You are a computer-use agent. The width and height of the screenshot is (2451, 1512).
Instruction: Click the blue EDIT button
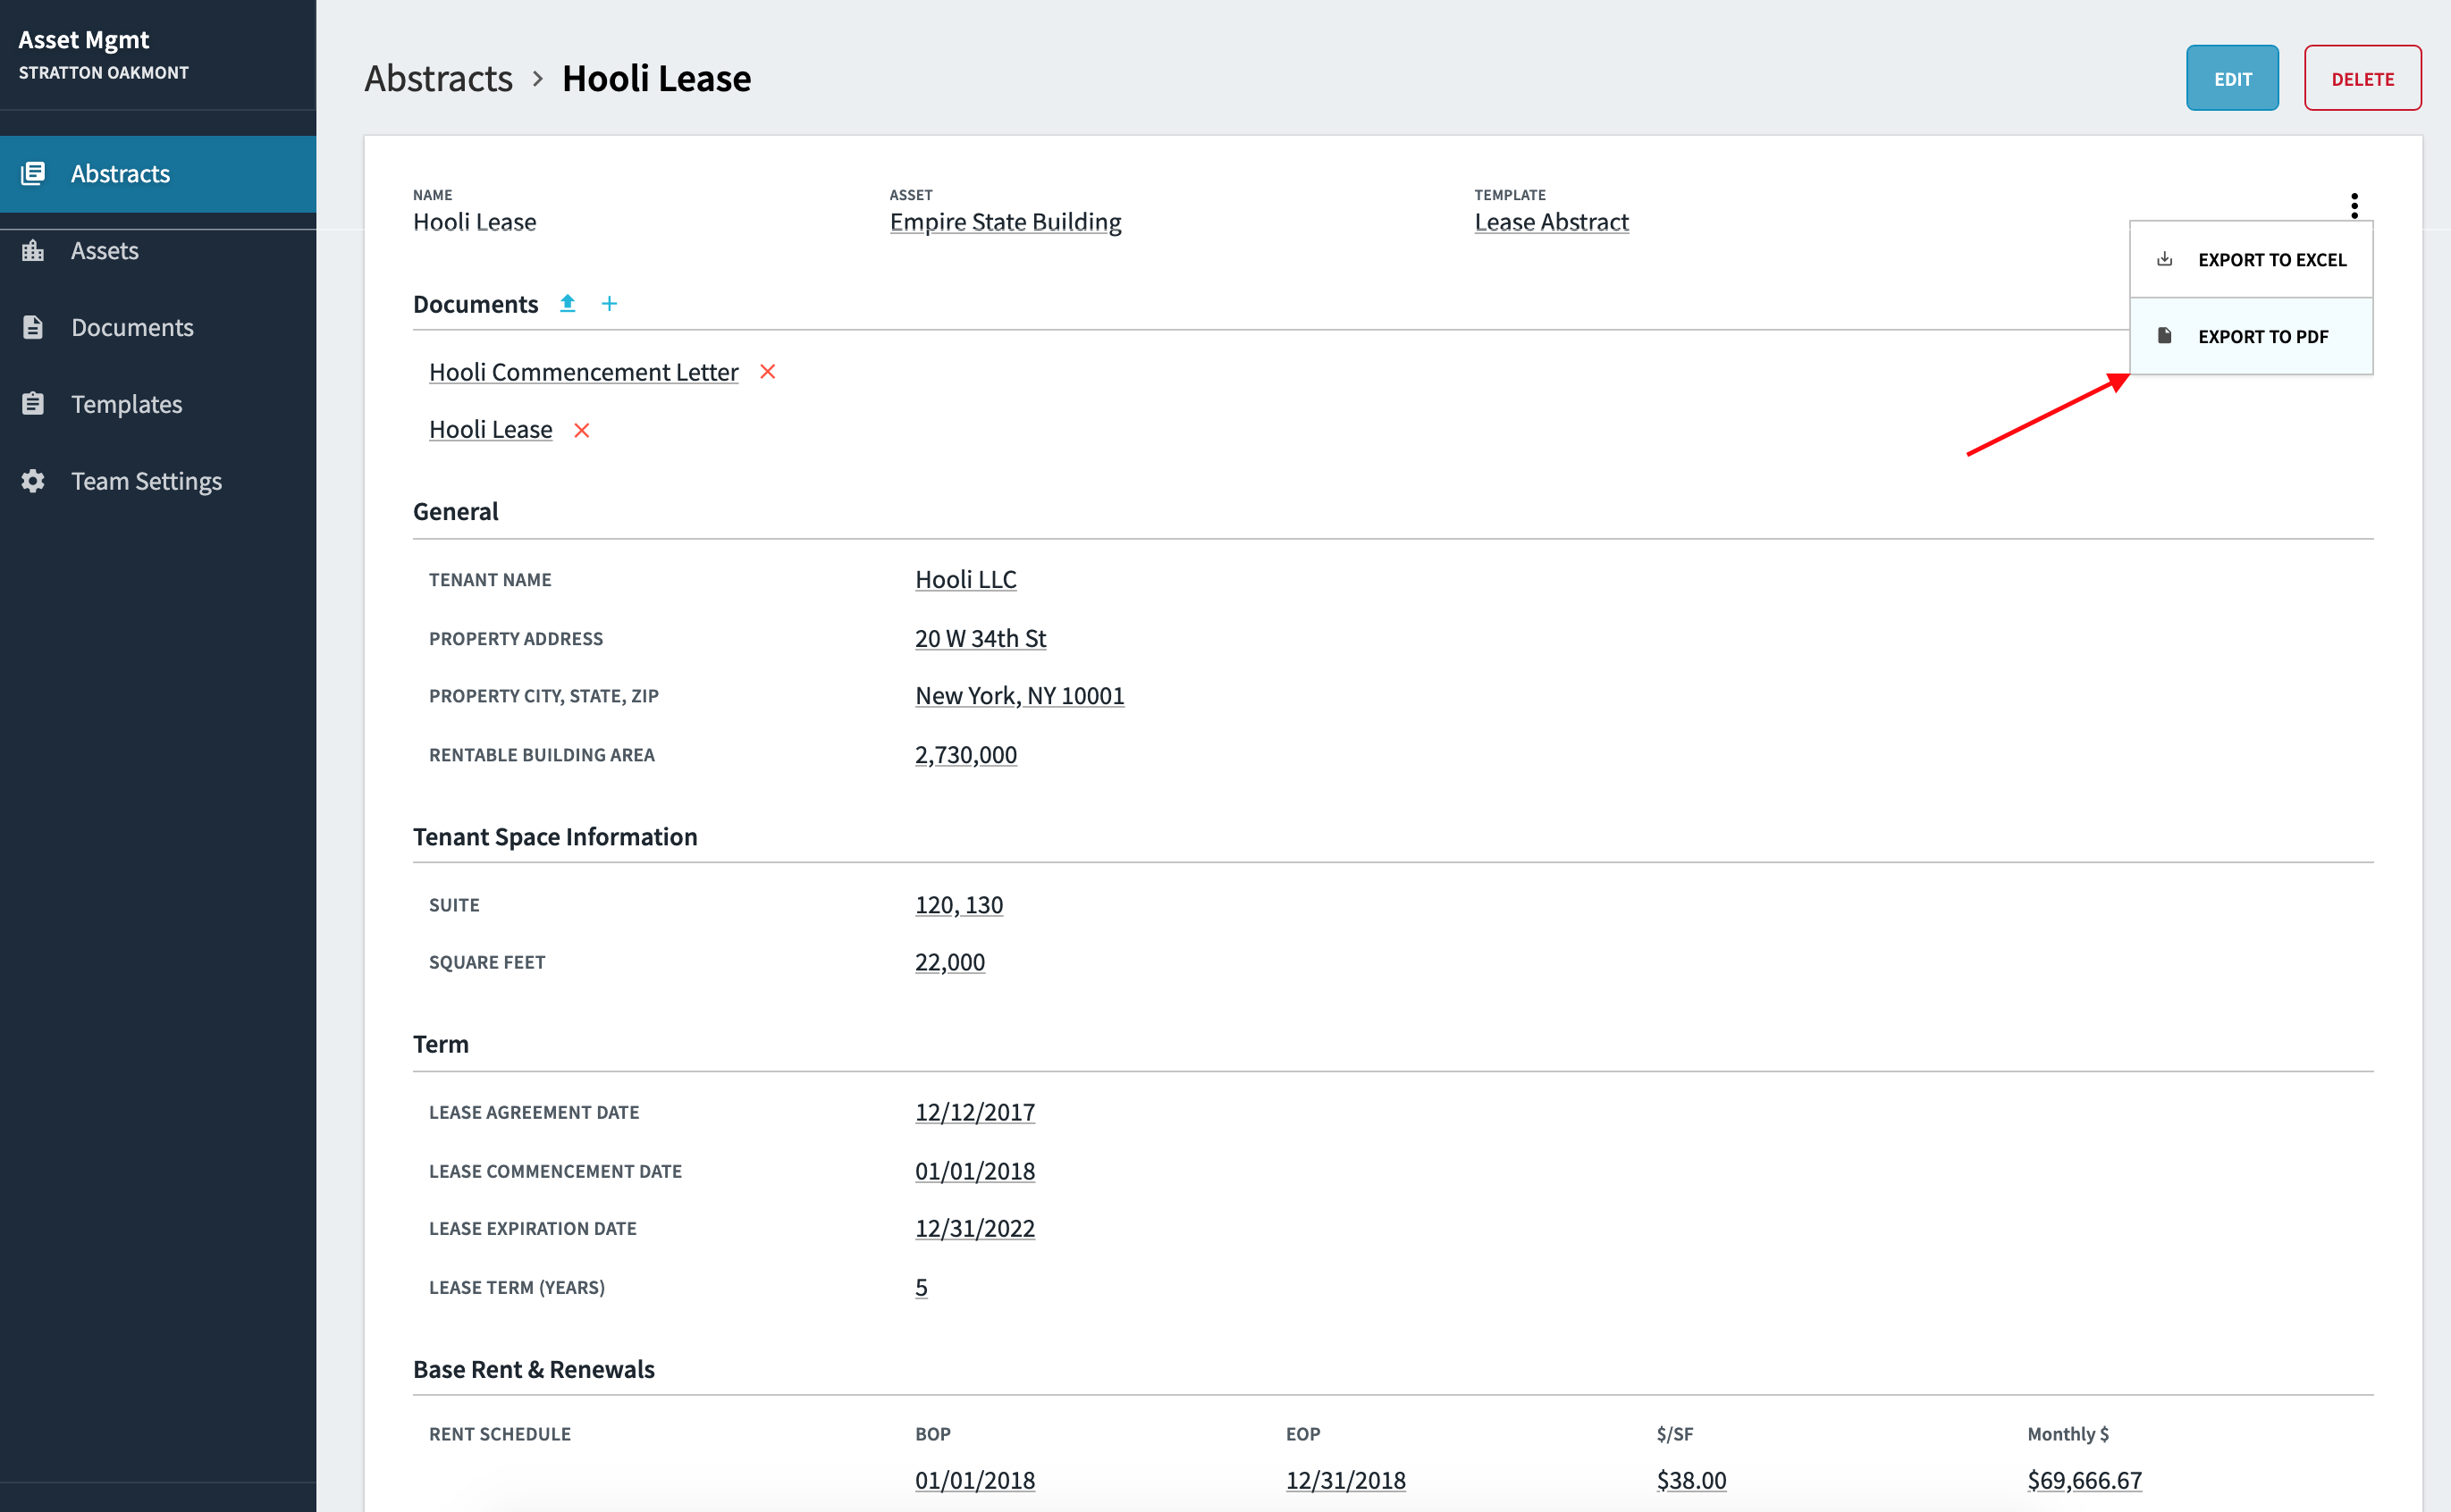pyautogui.click(x=2231, y=79)
